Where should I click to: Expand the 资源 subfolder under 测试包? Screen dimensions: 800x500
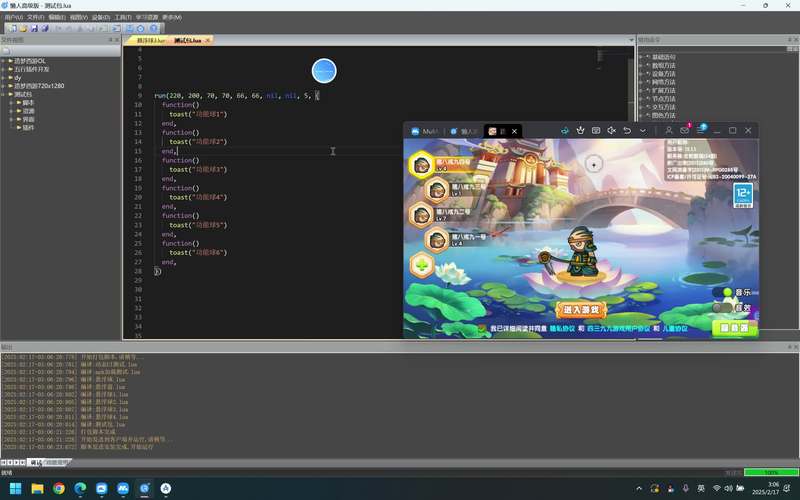click(x=11, y=111)
